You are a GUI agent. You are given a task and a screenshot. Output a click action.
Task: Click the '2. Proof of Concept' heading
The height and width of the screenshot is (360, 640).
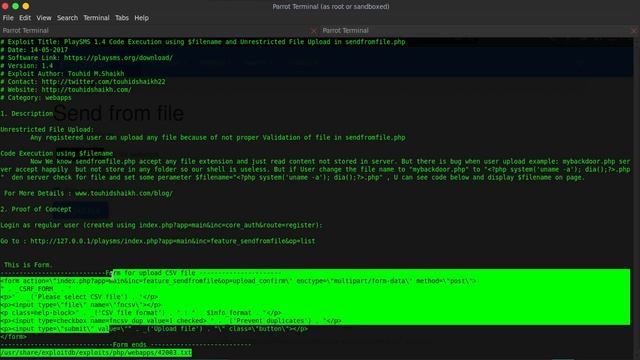pos(36,209)
